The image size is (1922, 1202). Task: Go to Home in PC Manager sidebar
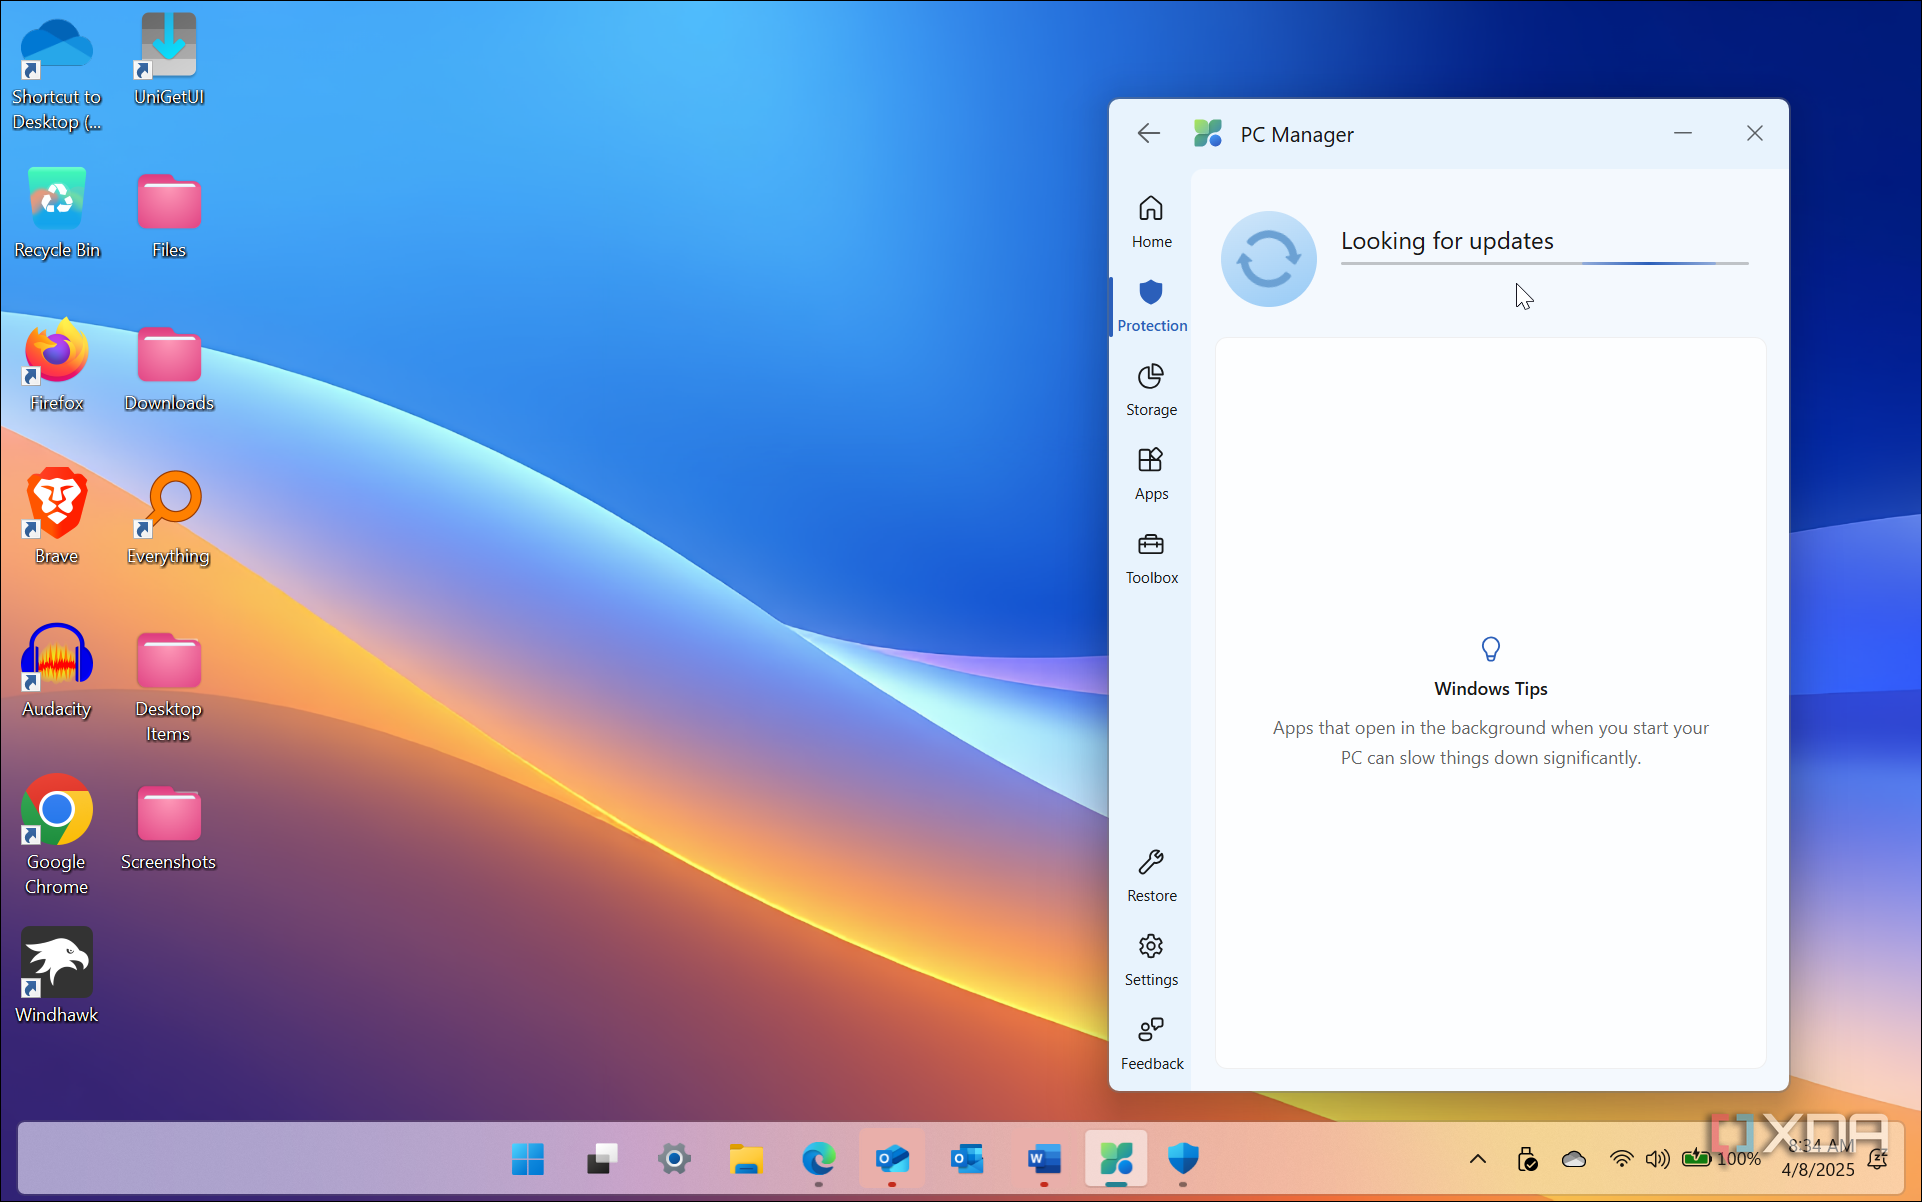pyautogui.click(x=1151, y=222)
